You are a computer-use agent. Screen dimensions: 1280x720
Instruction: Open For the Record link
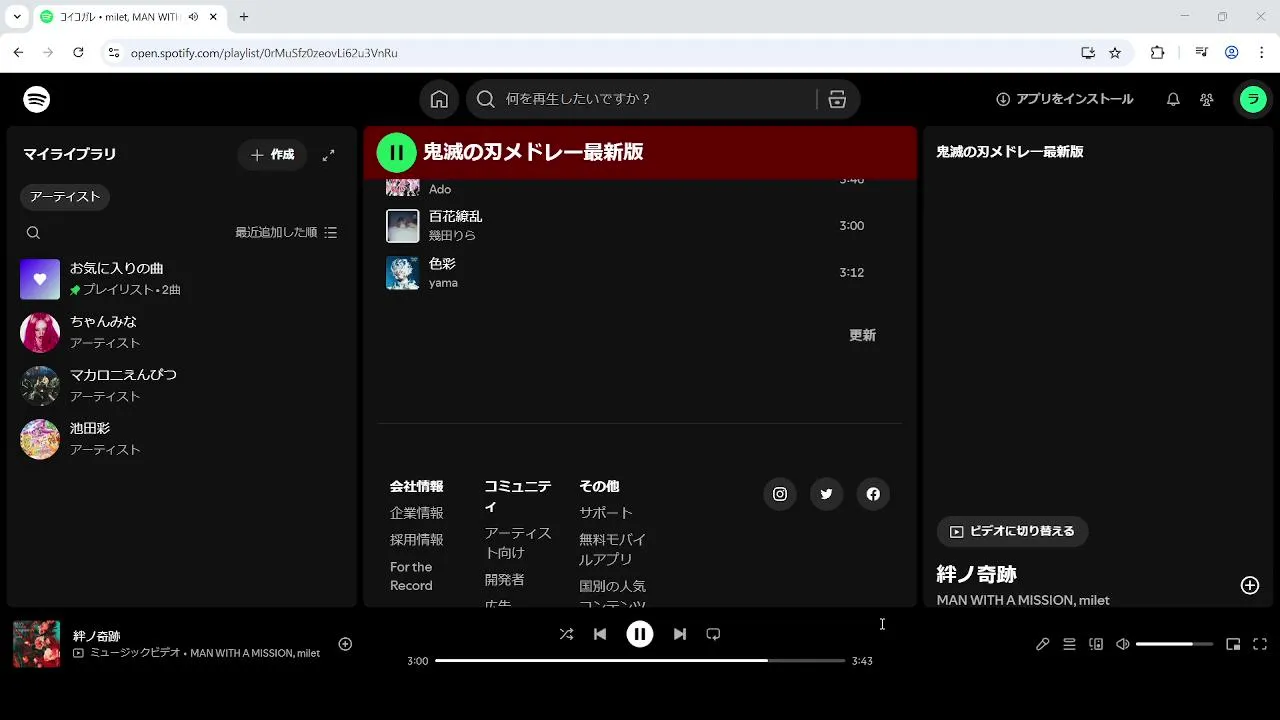tap(411, 576)
